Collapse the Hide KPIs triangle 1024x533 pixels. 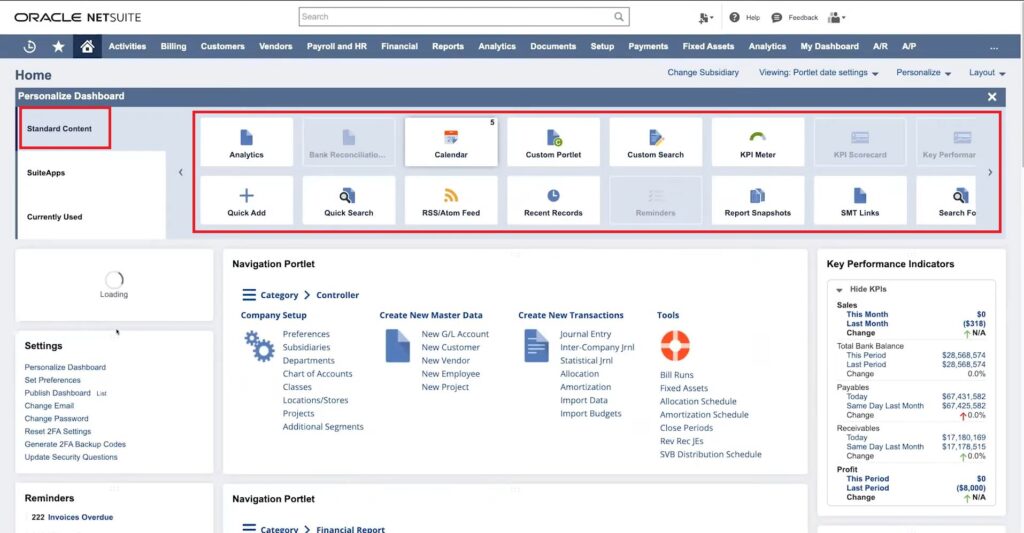[839, 289]
